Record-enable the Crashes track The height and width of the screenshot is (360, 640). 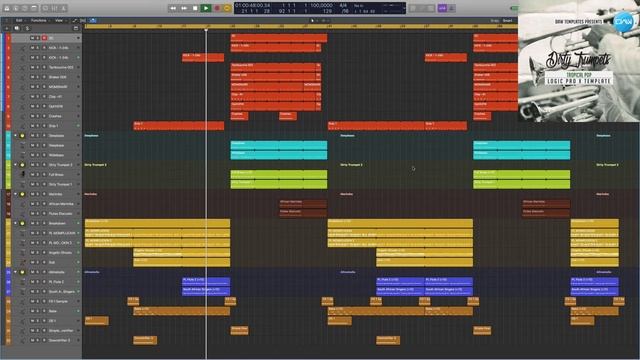pos(44,116)
